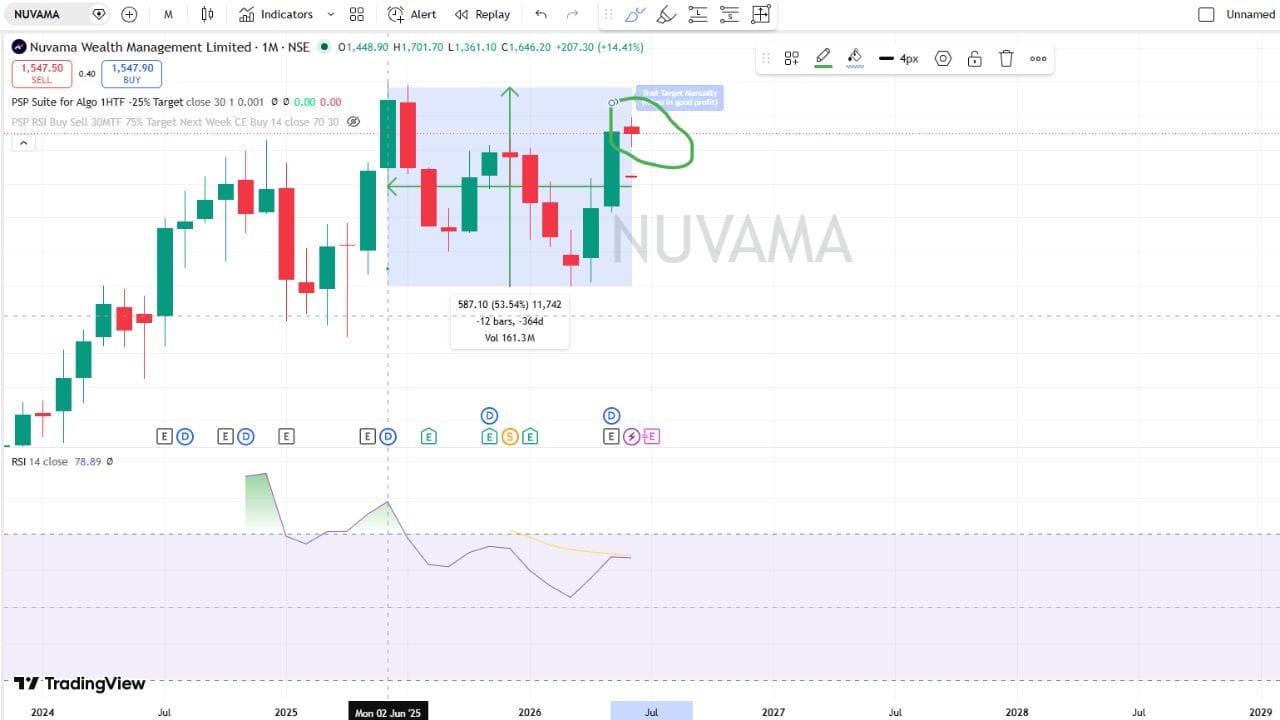
Task: Click the Trail Target Manually label
Action: click(680, 98)
